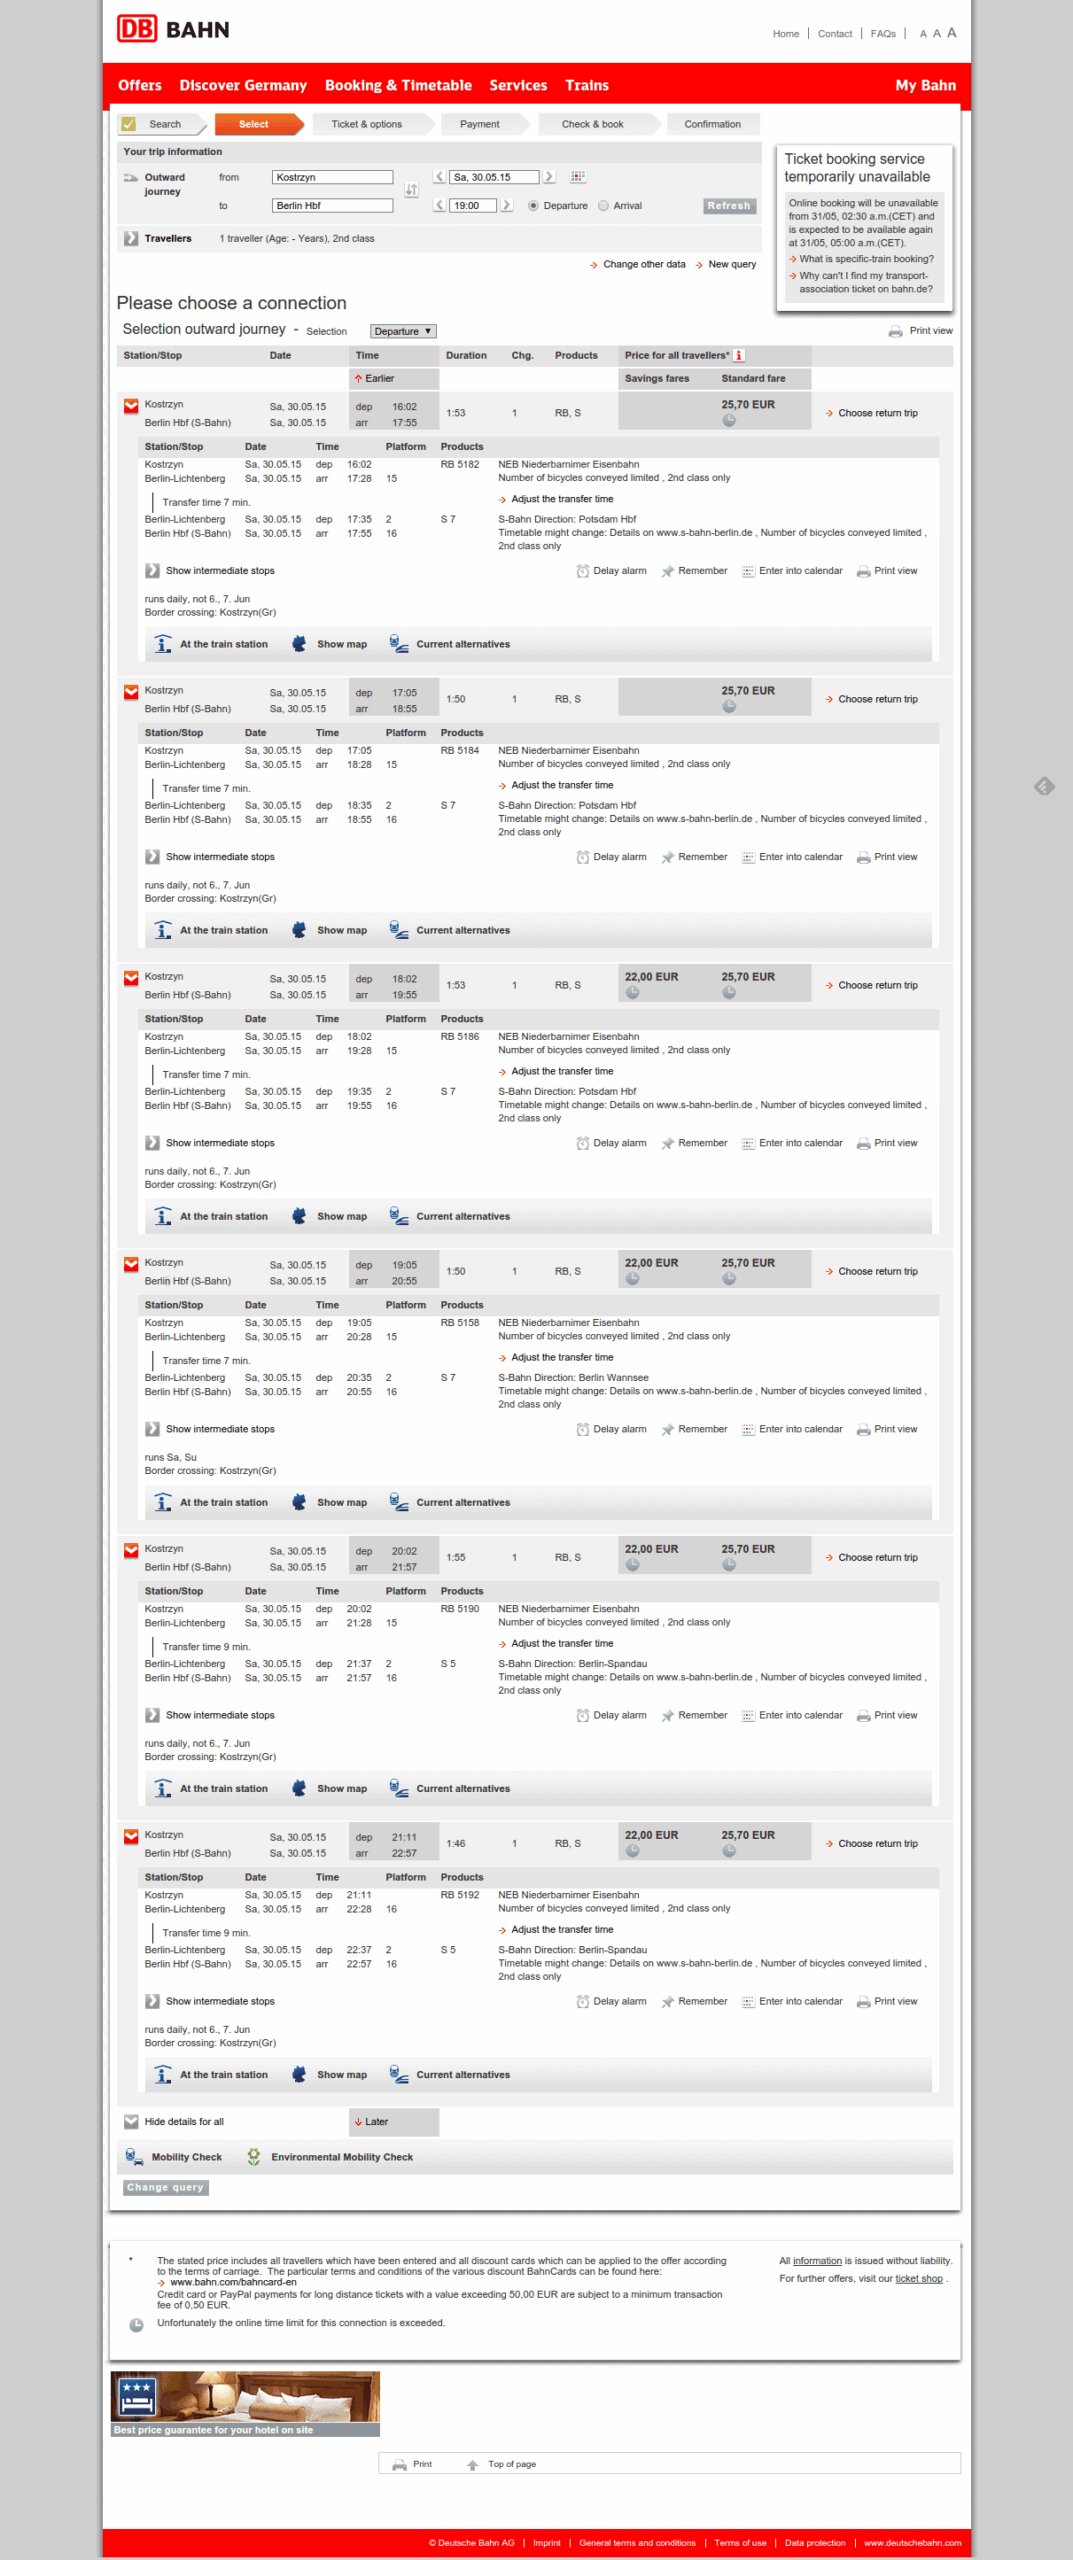
Task: View Current alternatives for 16:02 connection
Action: (x=450, y=644)
